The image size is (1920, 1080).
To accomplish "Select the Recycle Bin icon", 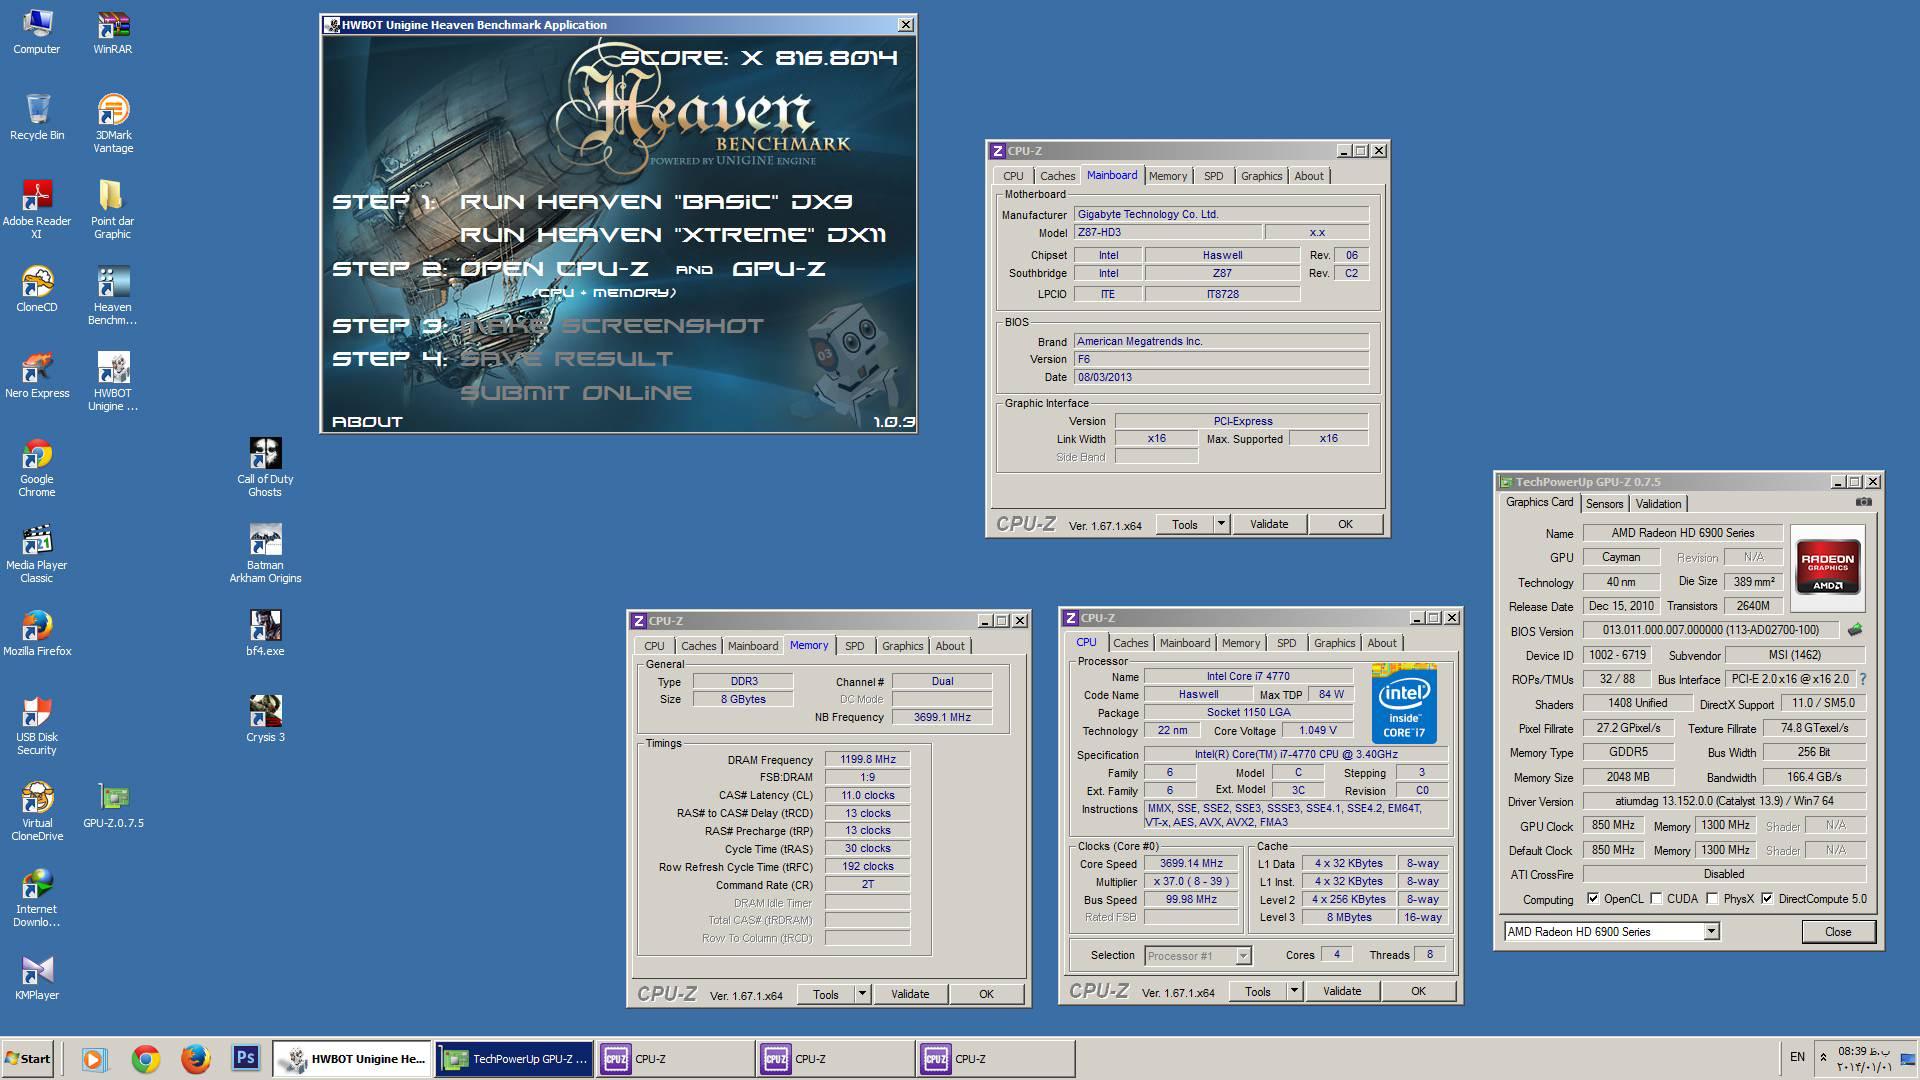I will click(37, 117).
